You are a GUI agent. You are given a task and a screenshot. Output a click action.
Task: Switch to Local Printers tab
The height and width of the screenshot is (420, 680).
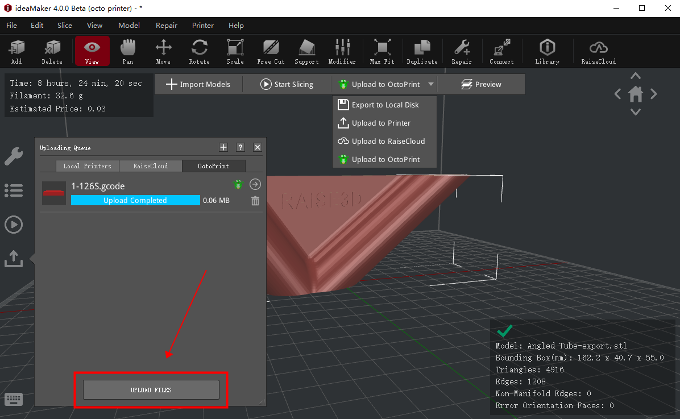click(x=87, y=166)
